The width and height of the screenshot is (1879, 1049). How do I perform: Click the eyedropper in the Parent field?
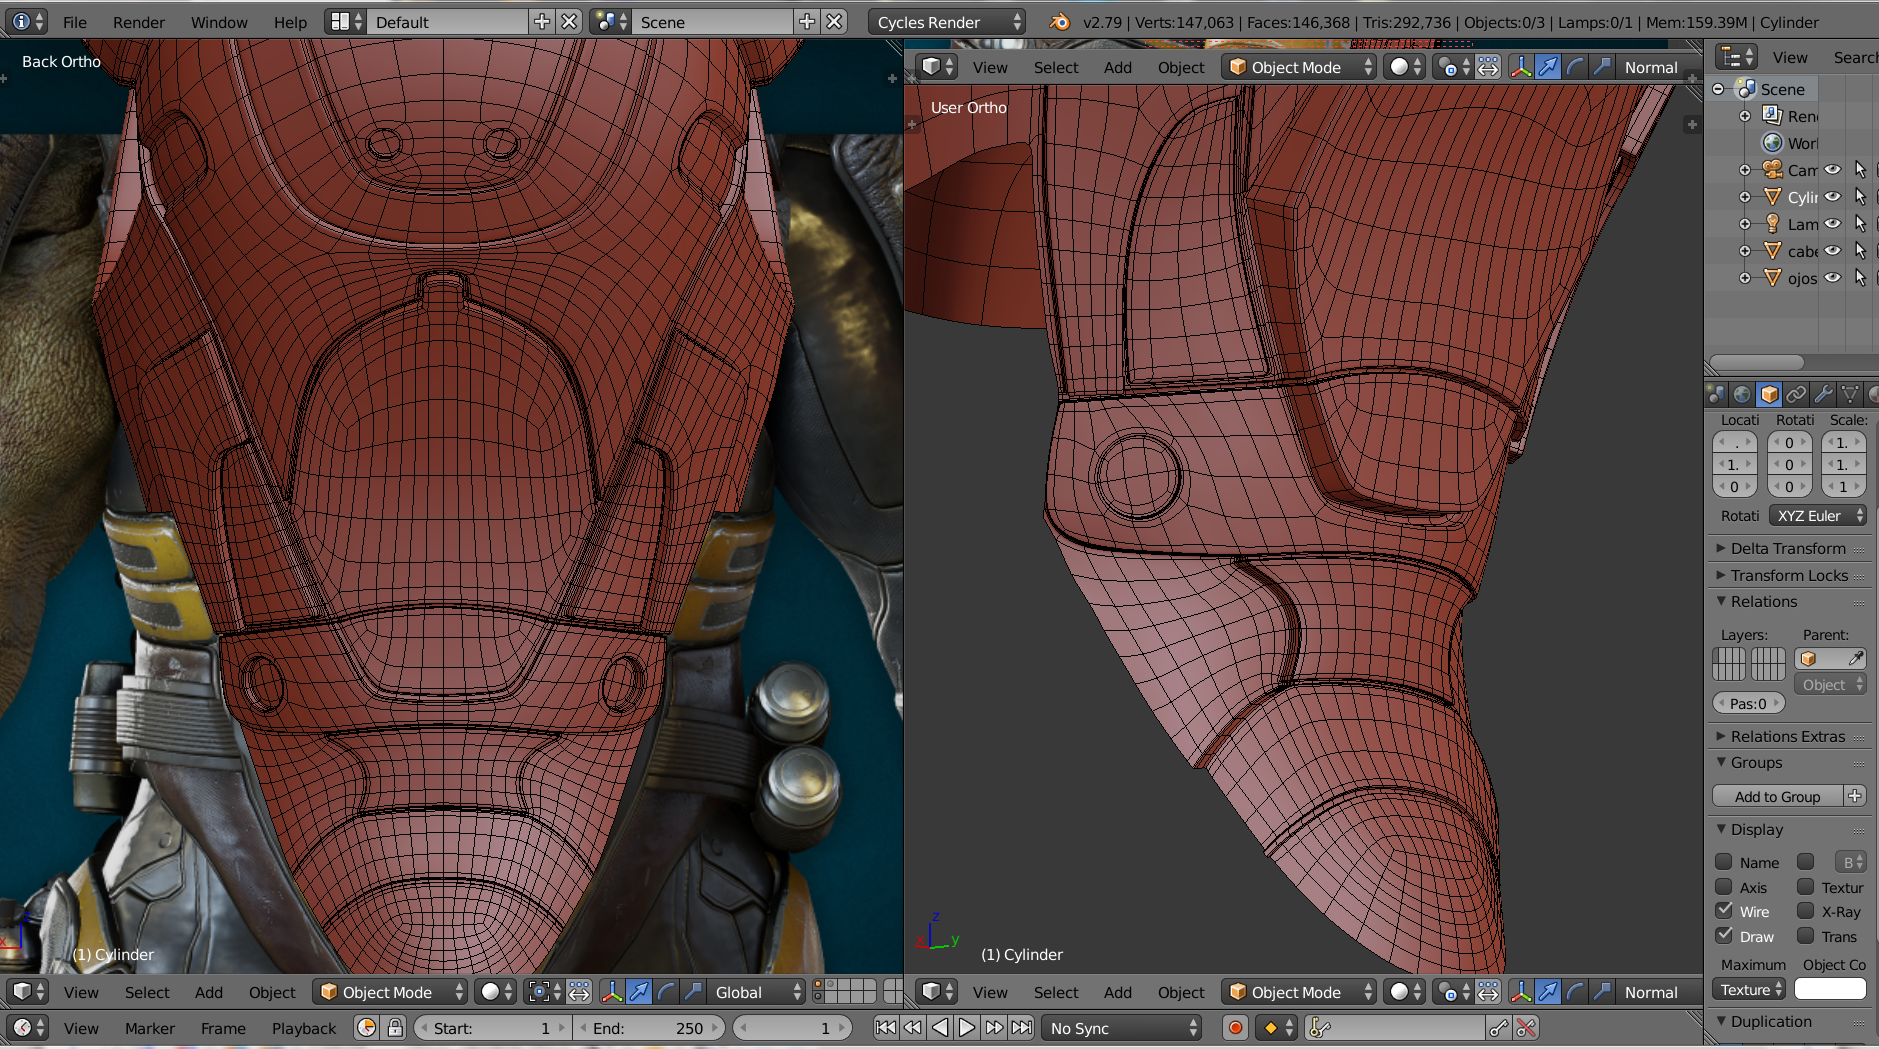[1855, 658]
